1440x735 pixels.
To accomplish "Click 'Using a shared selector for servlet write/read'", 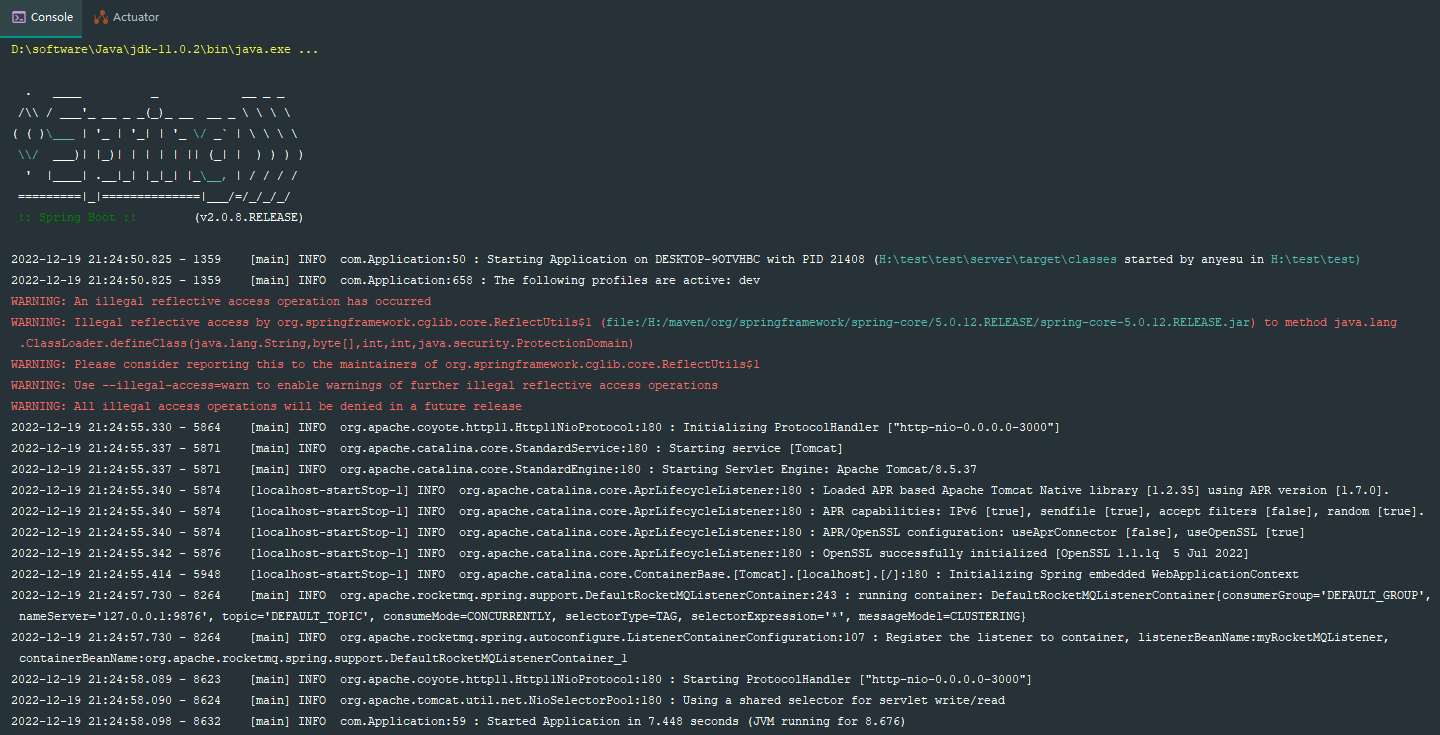I will pyautogui.click(x=843, y=700).
